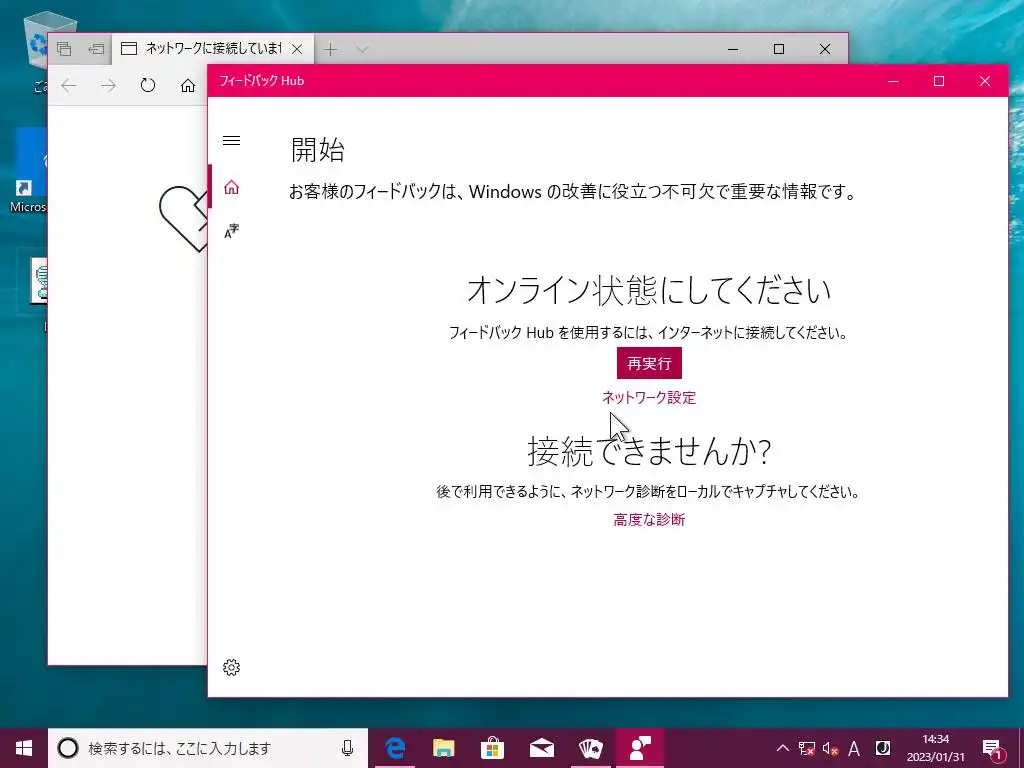
Task: Click the Edge back arrow
Action: tap(69, 86)
